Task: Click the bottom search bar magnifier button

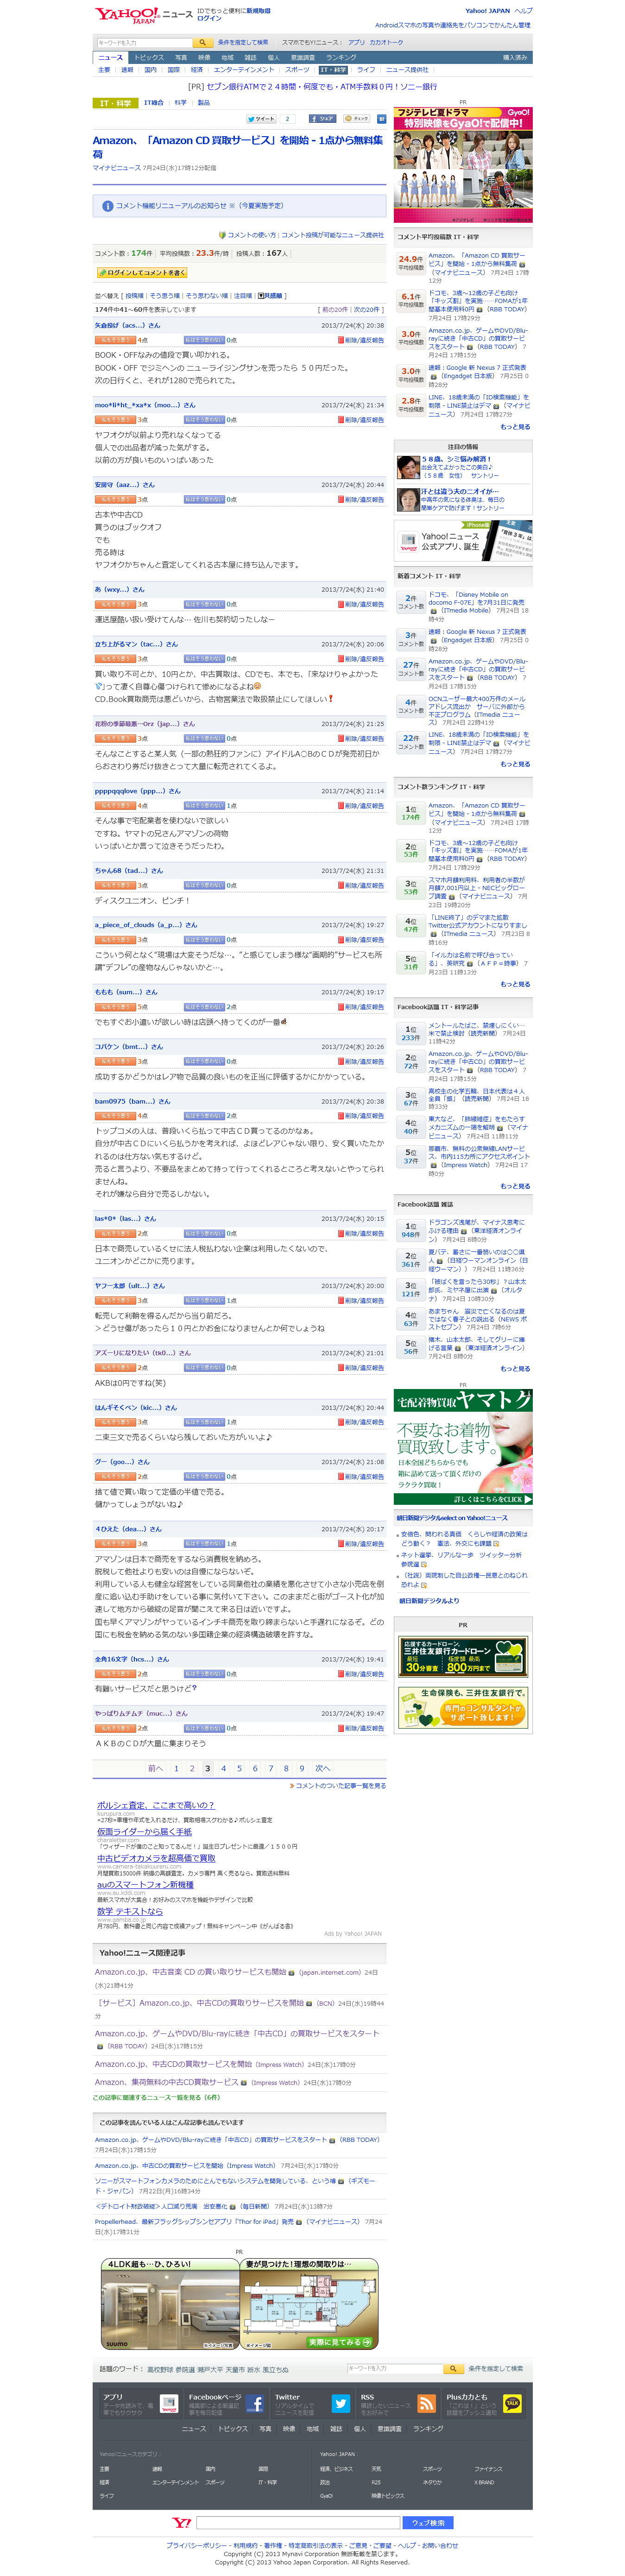Action: [453, 2369]
